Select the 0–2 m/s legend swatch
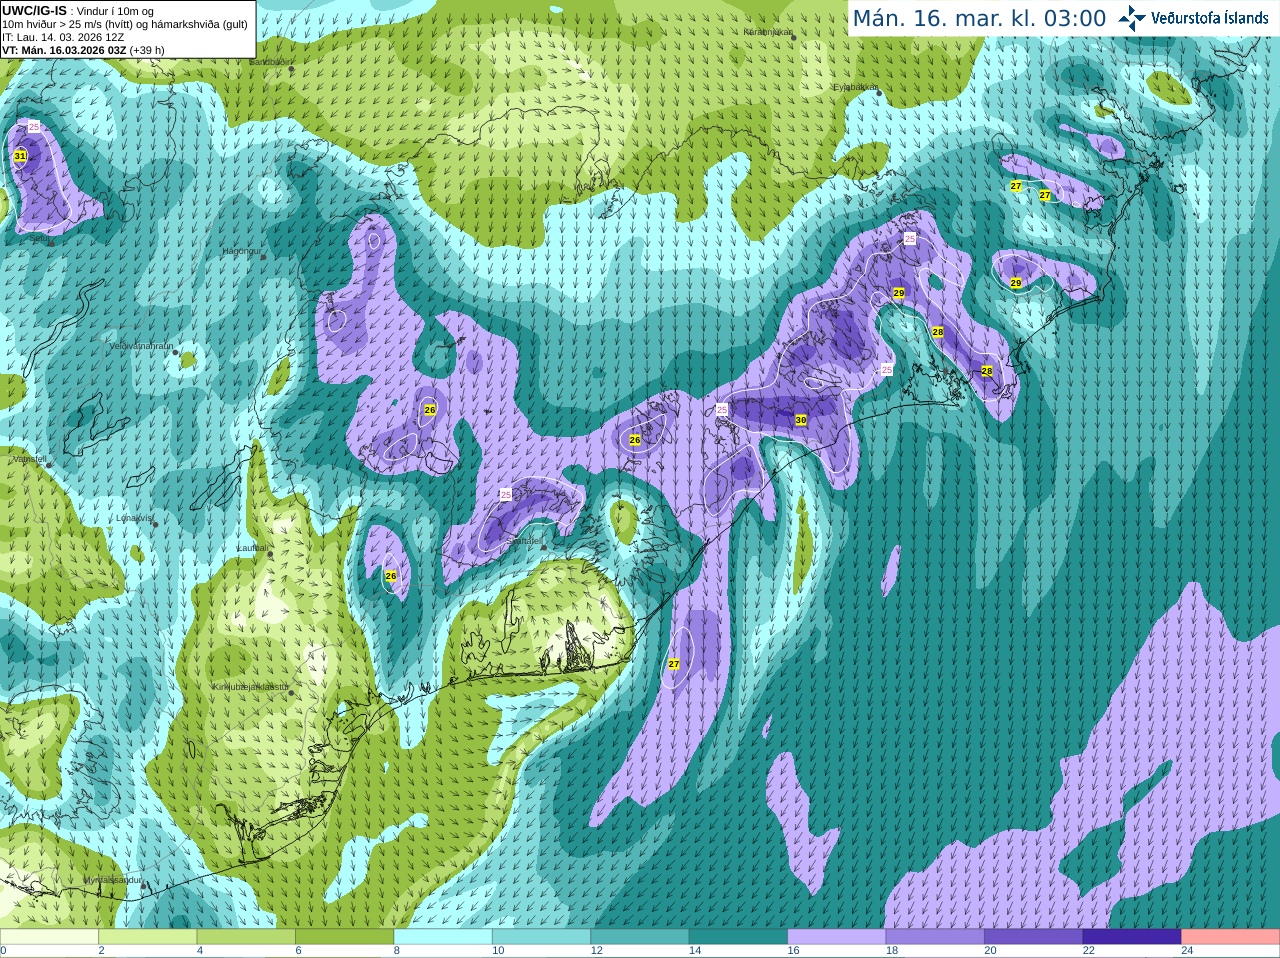This screenshot has height=958, width=1280. tap(49, 937)
